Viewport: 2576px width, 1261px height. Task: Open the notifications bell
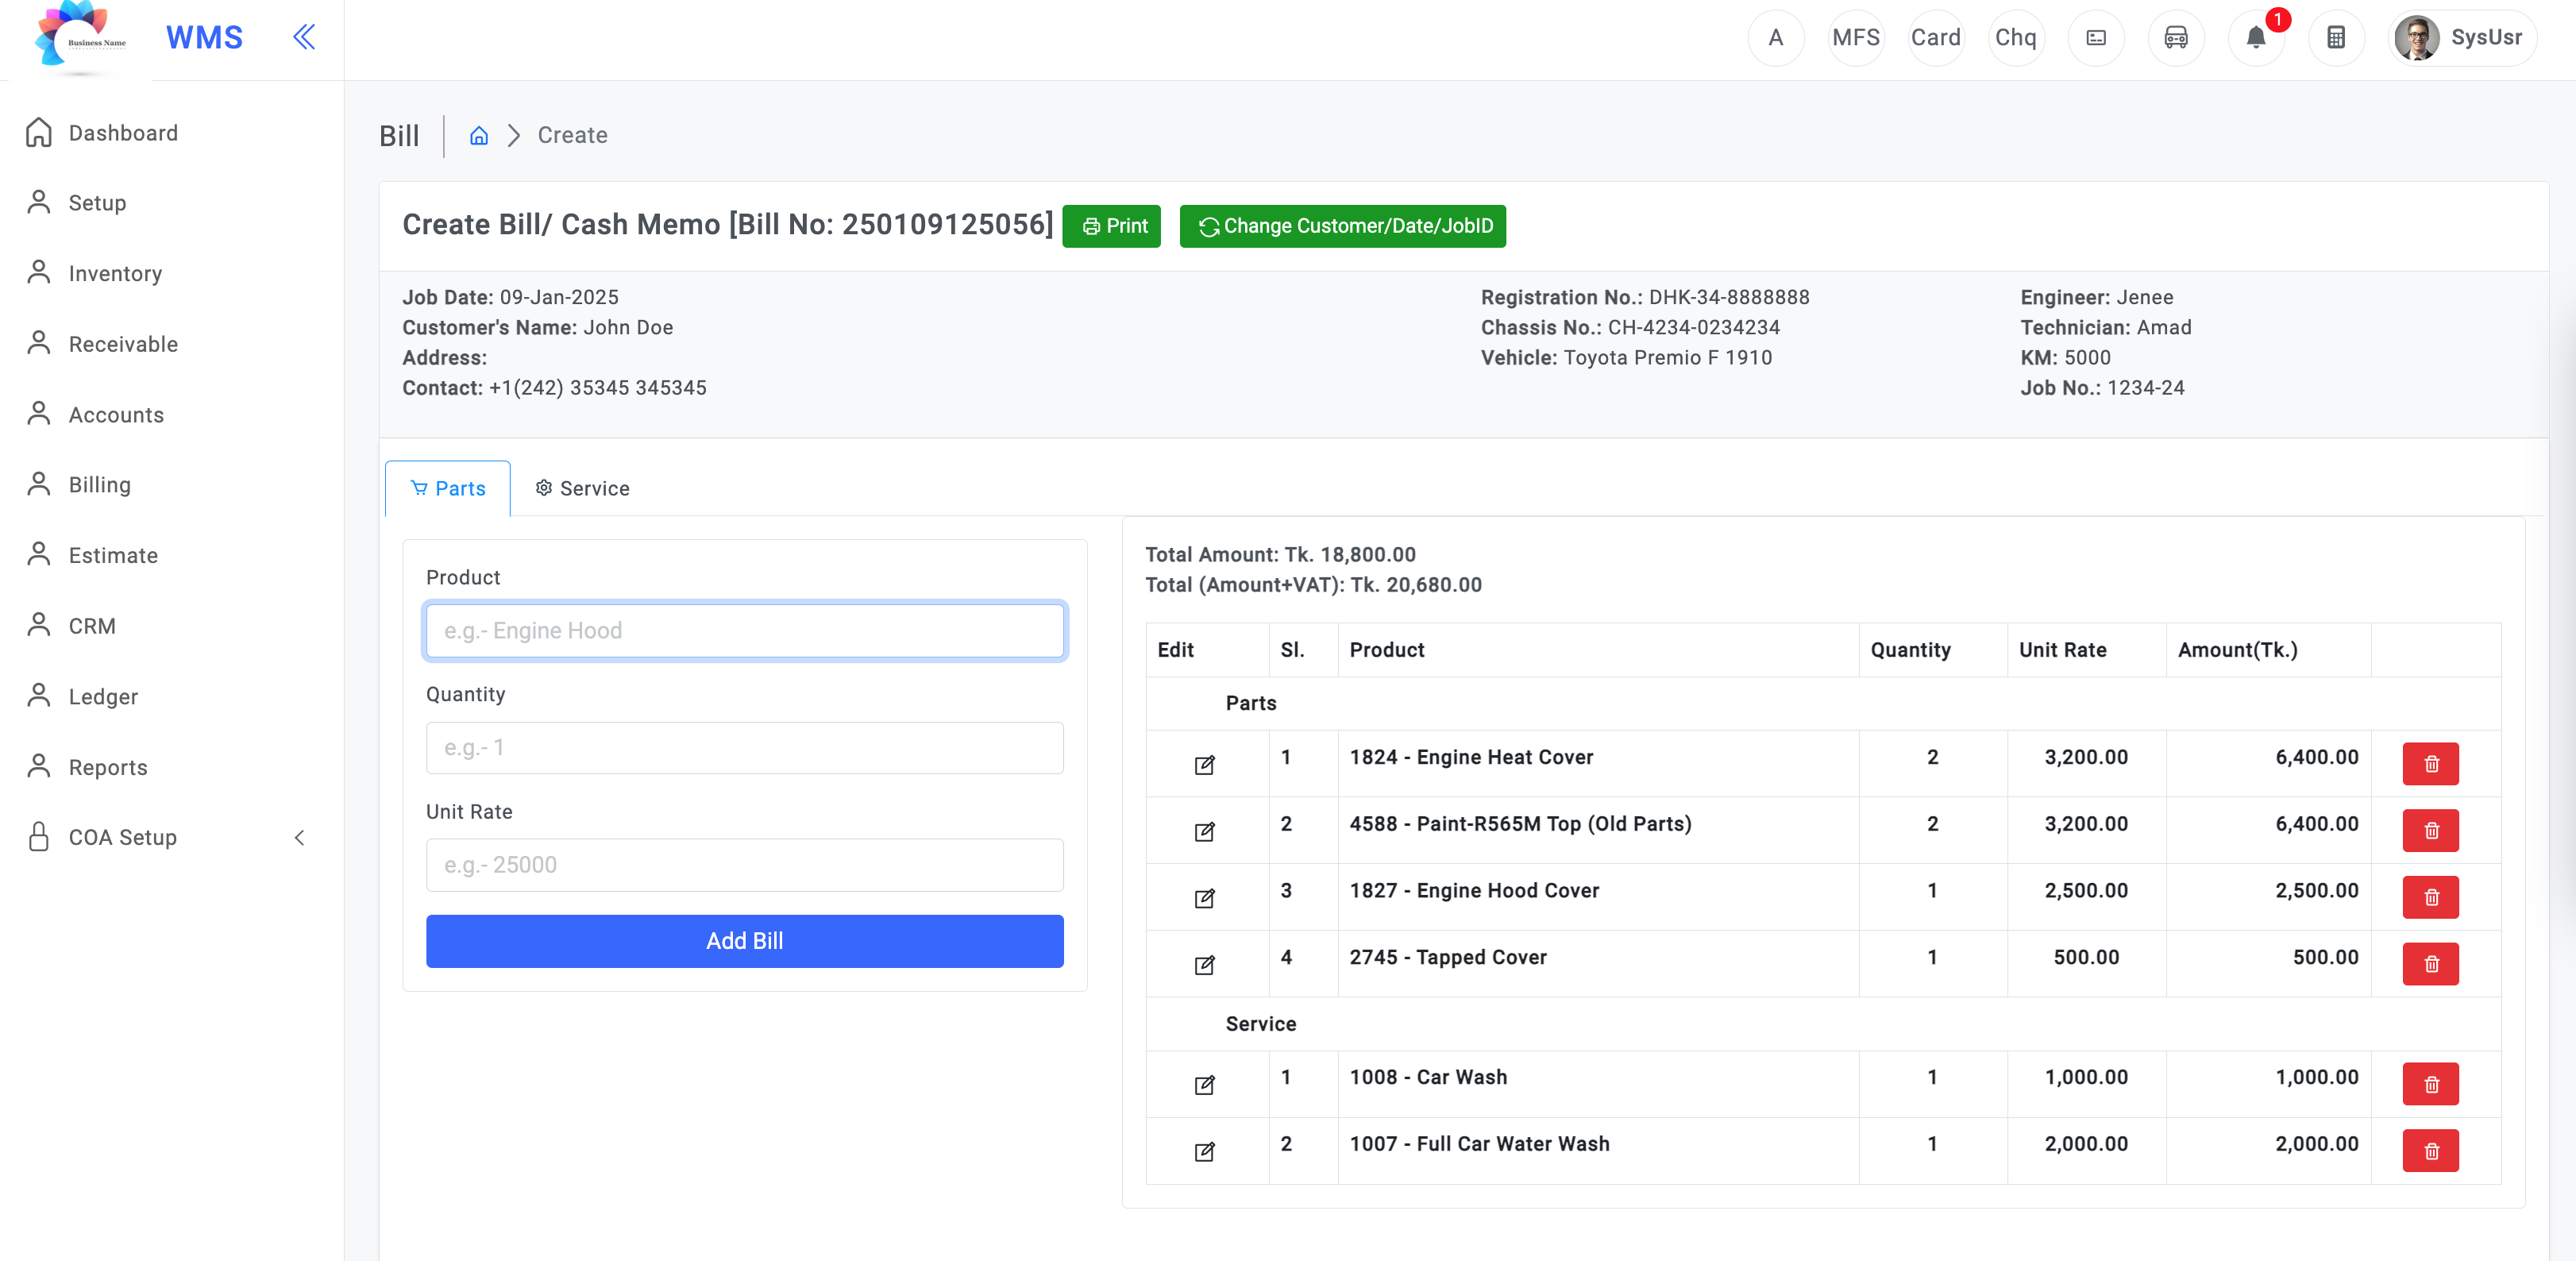2256,37
